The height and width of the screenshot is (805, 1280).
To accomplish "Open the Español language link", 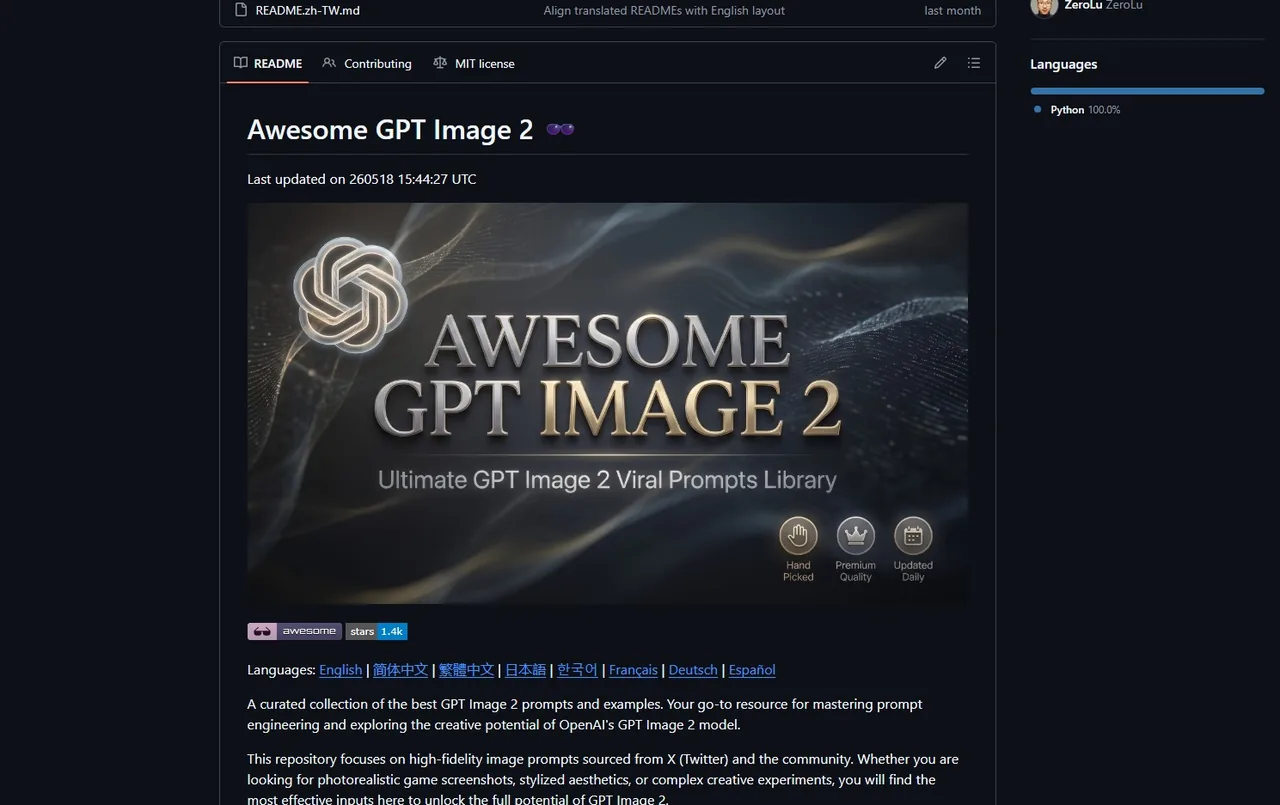I will pos(752,670).
